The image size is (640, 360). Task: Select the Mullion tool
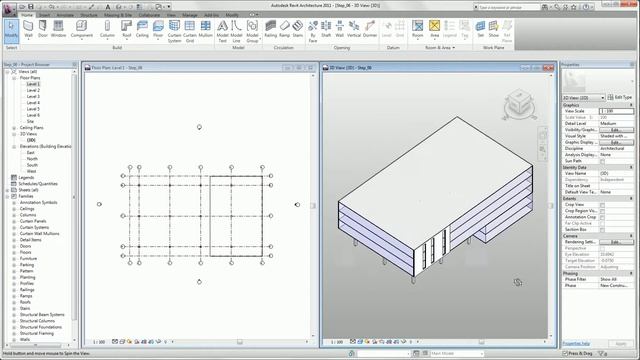tap(205, 30)
